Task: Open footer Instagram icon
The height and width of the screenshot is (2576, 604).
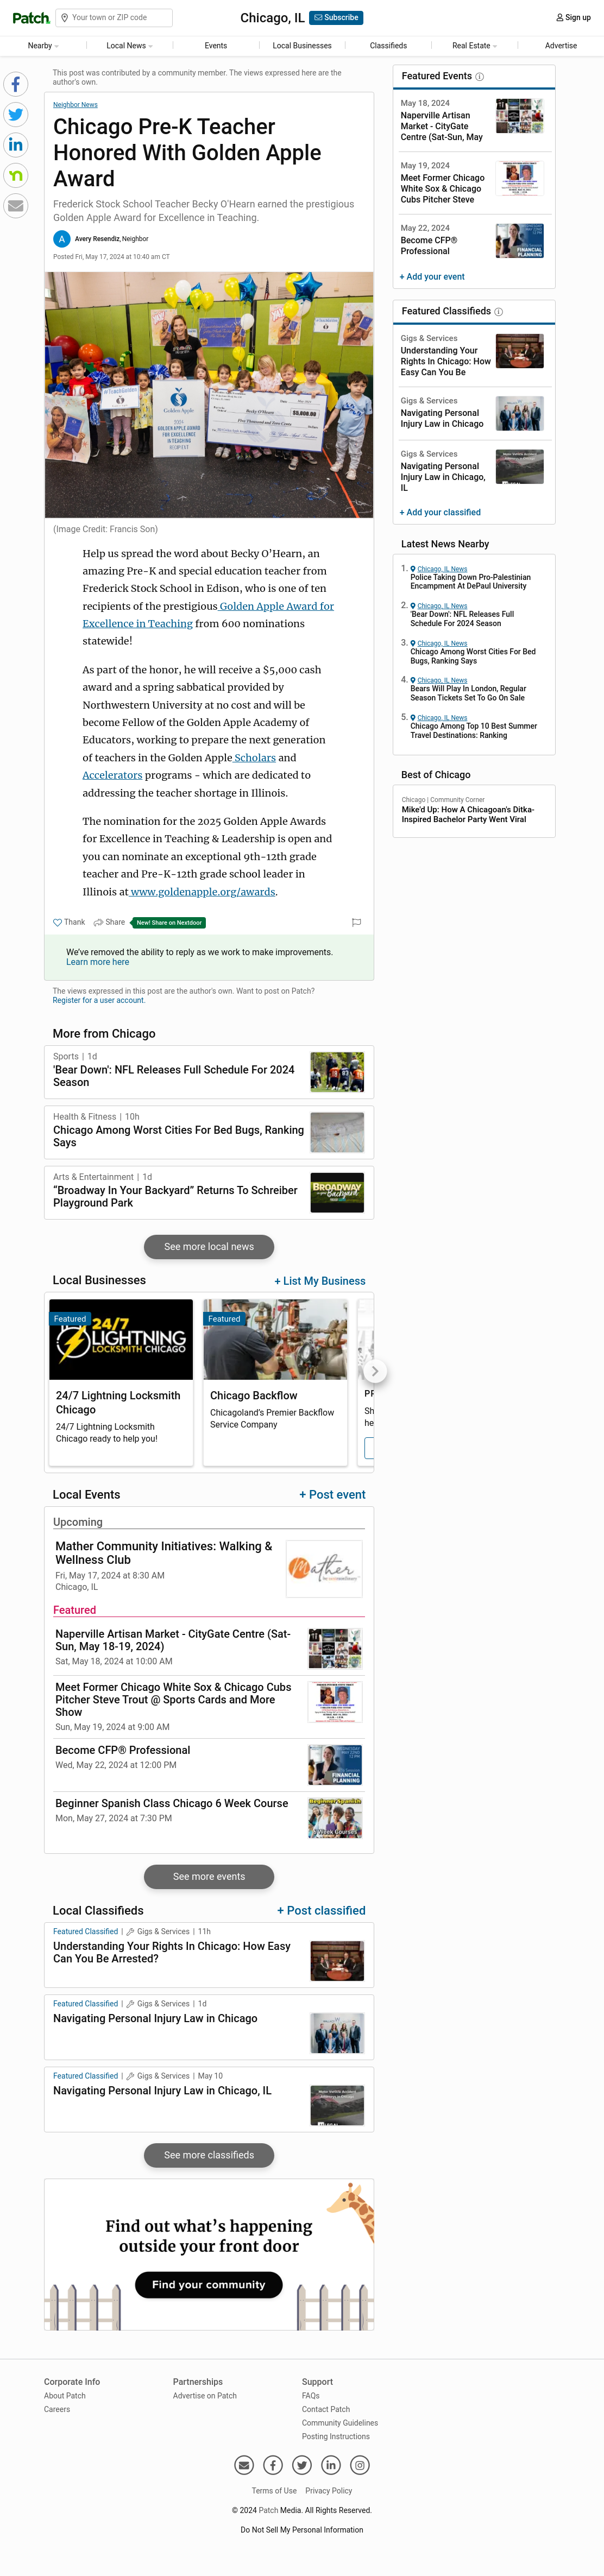Action: (x=360, y=2465)
